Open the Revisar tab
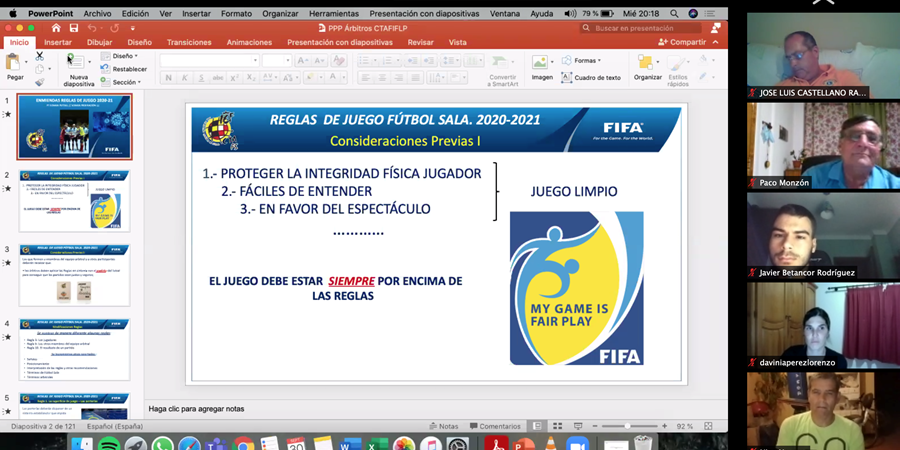The width and height of the screenshot is (900, 450). (420, 42)
